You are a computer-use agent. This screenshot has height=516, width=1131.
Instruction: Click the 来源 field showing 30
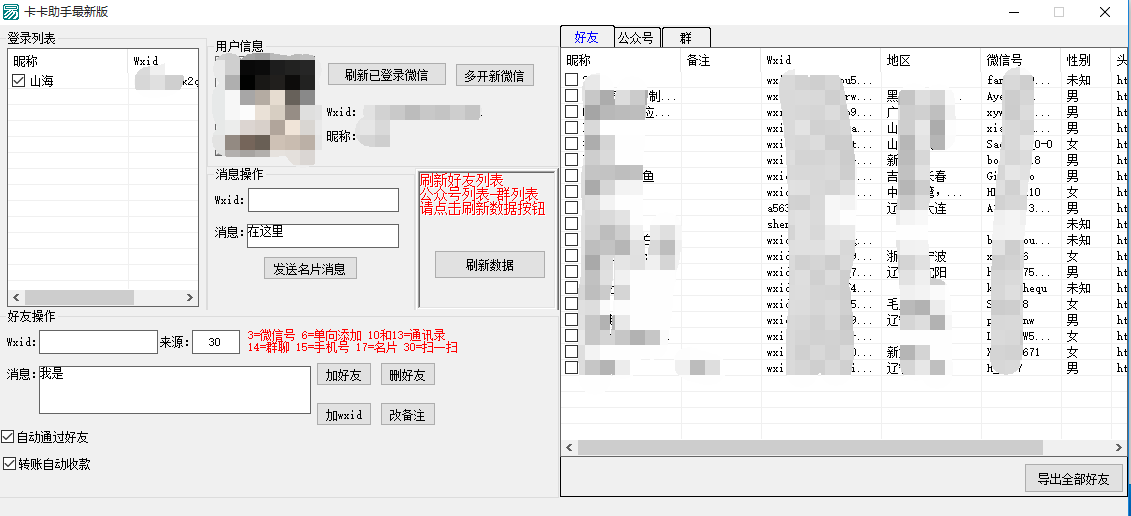pyautogui.click(x=216, y=342)
